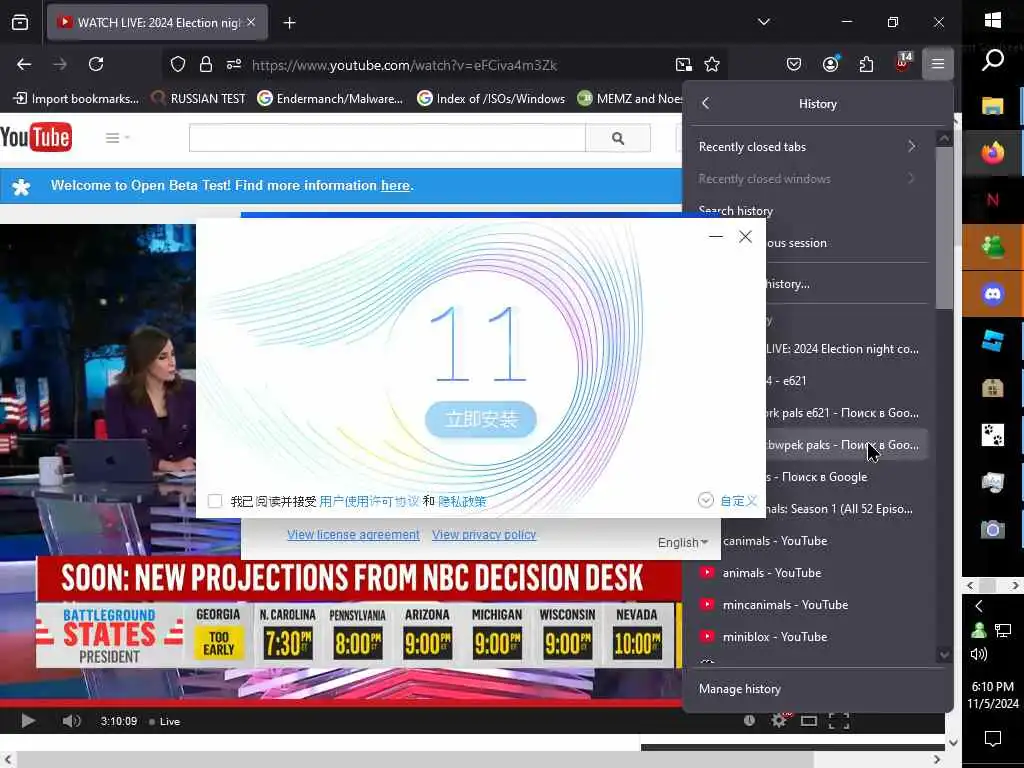Open View license agreement link

353,535
